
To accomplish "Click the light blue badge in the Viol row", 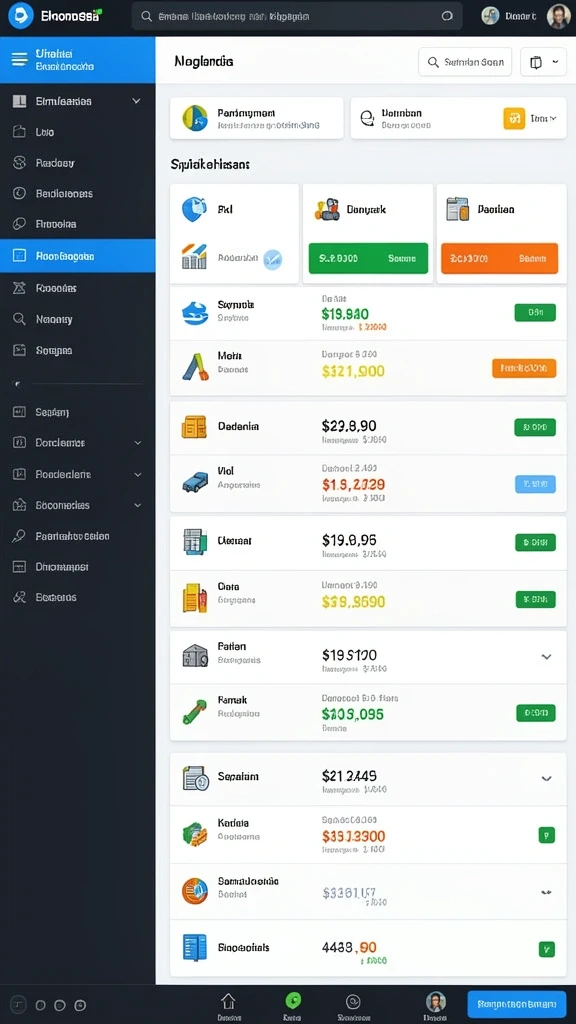I will click(x=536, y=484).
